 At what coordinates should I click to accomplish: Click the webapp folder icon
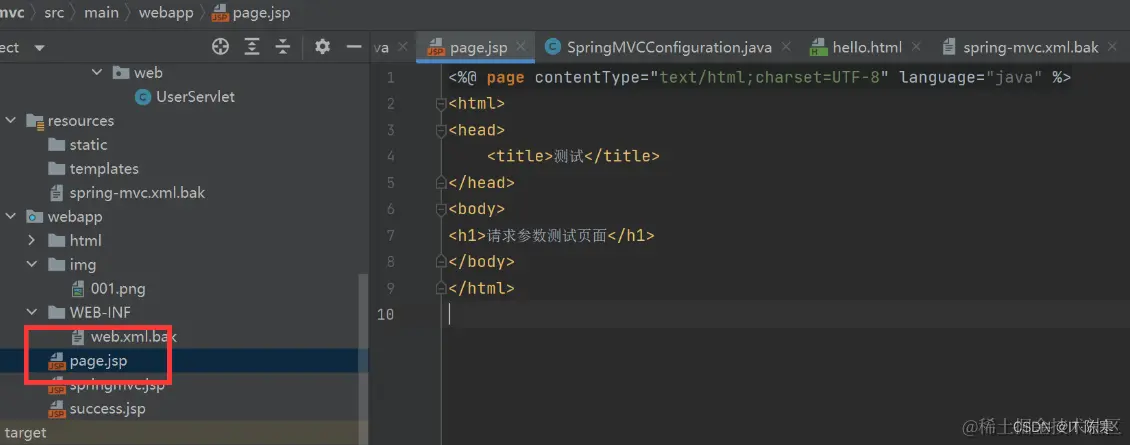[x=35, y=216]
